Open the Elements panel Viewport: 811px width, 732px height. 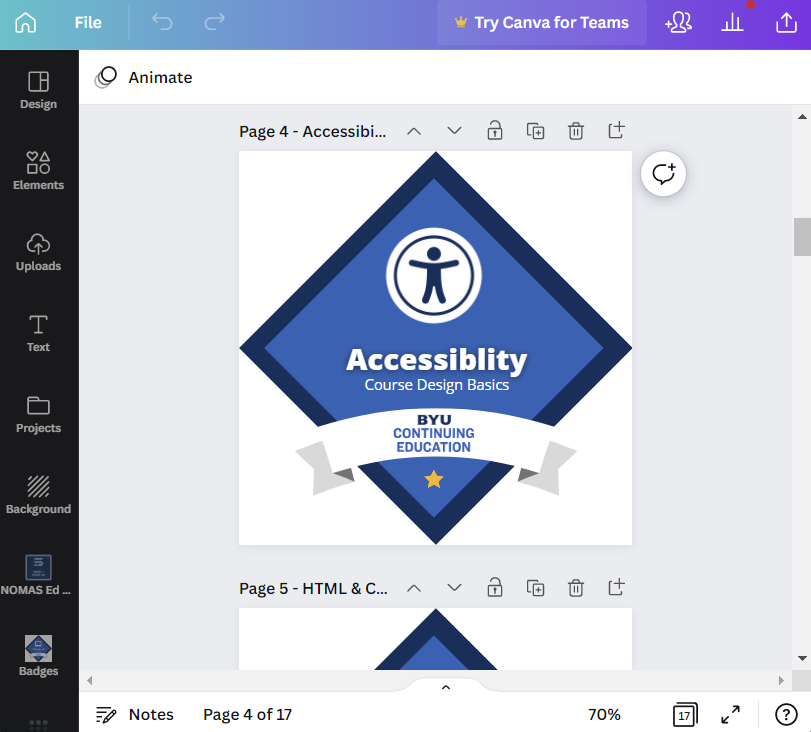[x=38, y=170]
